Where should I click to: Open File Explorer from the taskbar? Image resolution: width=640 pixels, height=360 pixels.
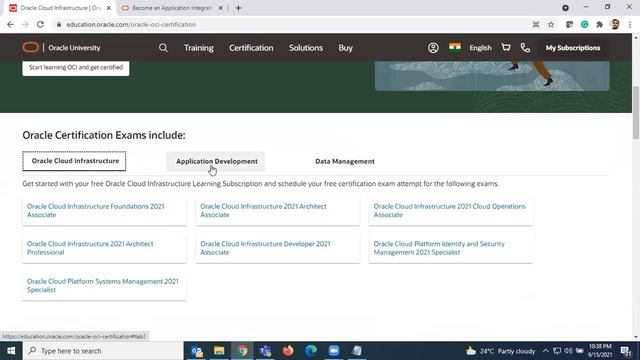[x=219, y=351]
